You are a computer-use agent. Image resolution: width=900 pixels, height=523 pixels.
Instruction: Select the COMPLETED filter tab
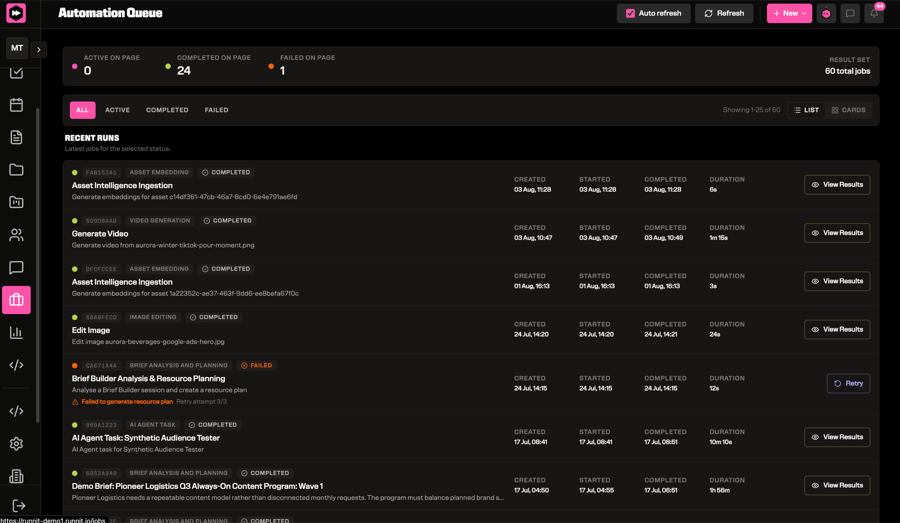(167, 110)
